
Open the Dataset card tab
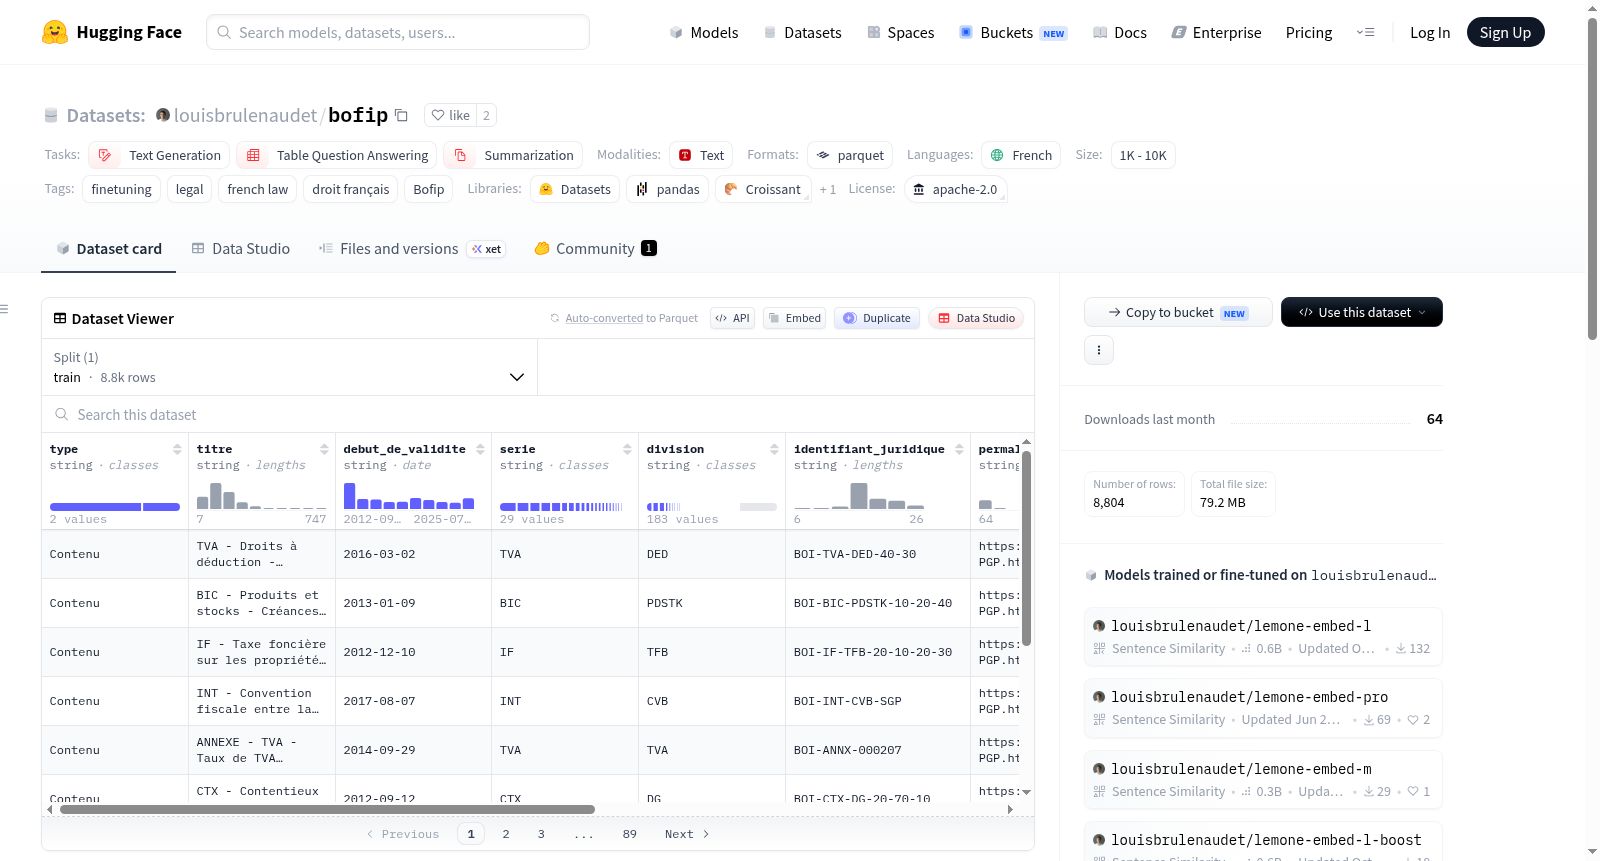point(109,248)
